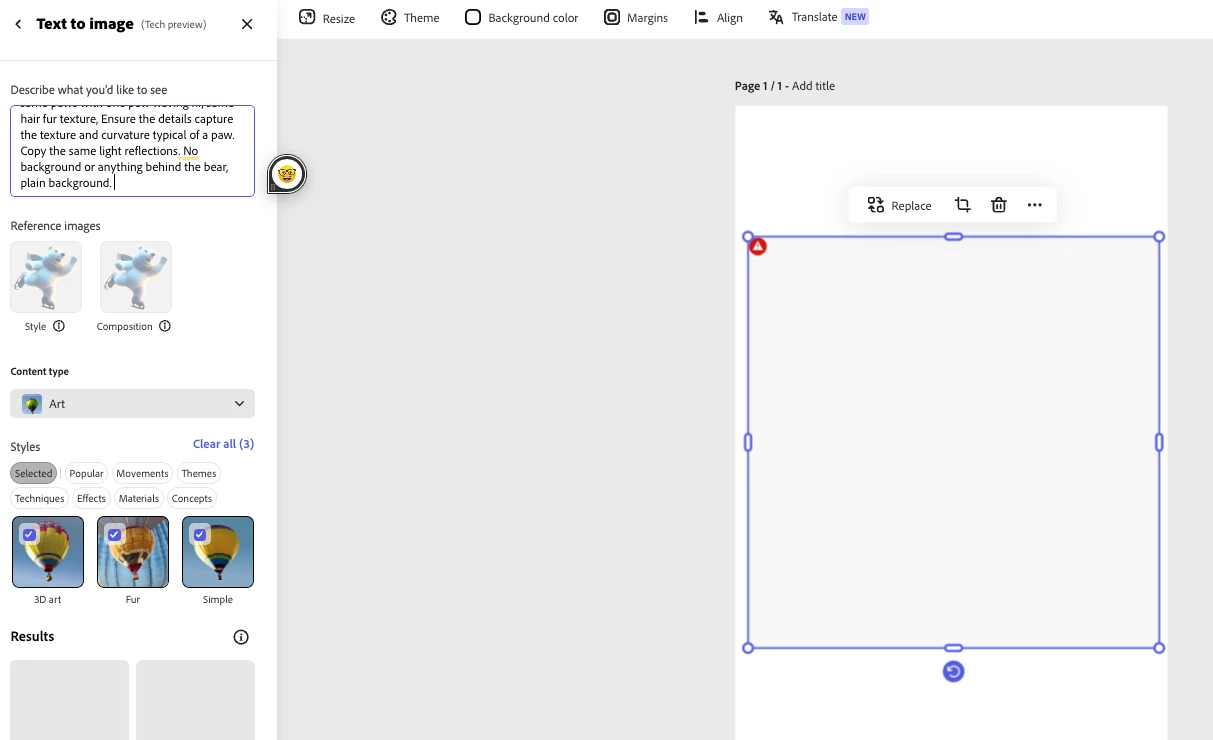1213x740 pixels.
Task: Open the Content type Art dropdown
Action: pyautogui.click(x=133, y=404)
